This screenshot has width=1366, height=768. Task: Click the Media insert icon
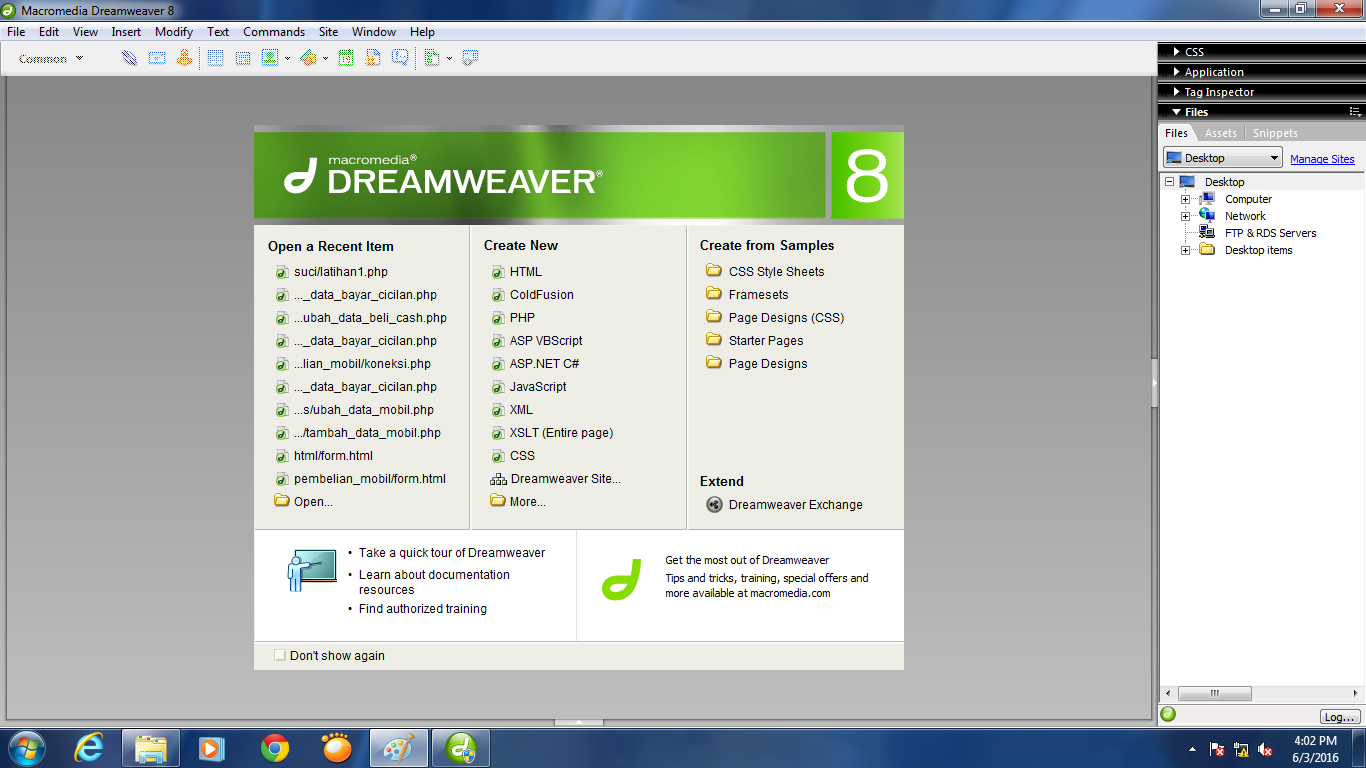(308, 58)
